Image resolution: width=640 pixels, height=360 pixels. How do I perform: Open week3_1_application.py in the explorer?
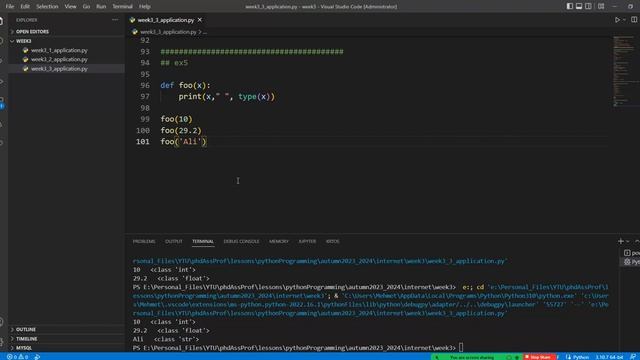click(x=66, y=50)
